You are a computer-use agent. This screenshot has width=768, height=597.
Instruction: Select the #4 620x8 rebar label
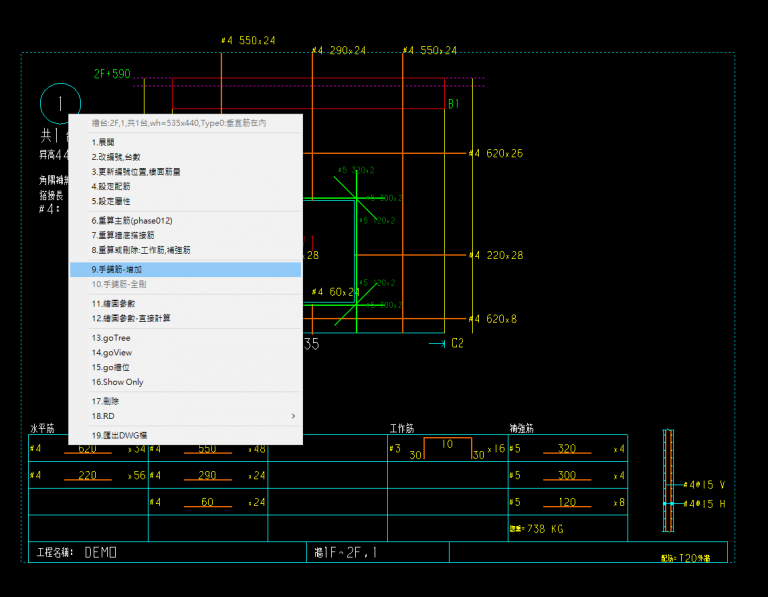pos(493,319)
